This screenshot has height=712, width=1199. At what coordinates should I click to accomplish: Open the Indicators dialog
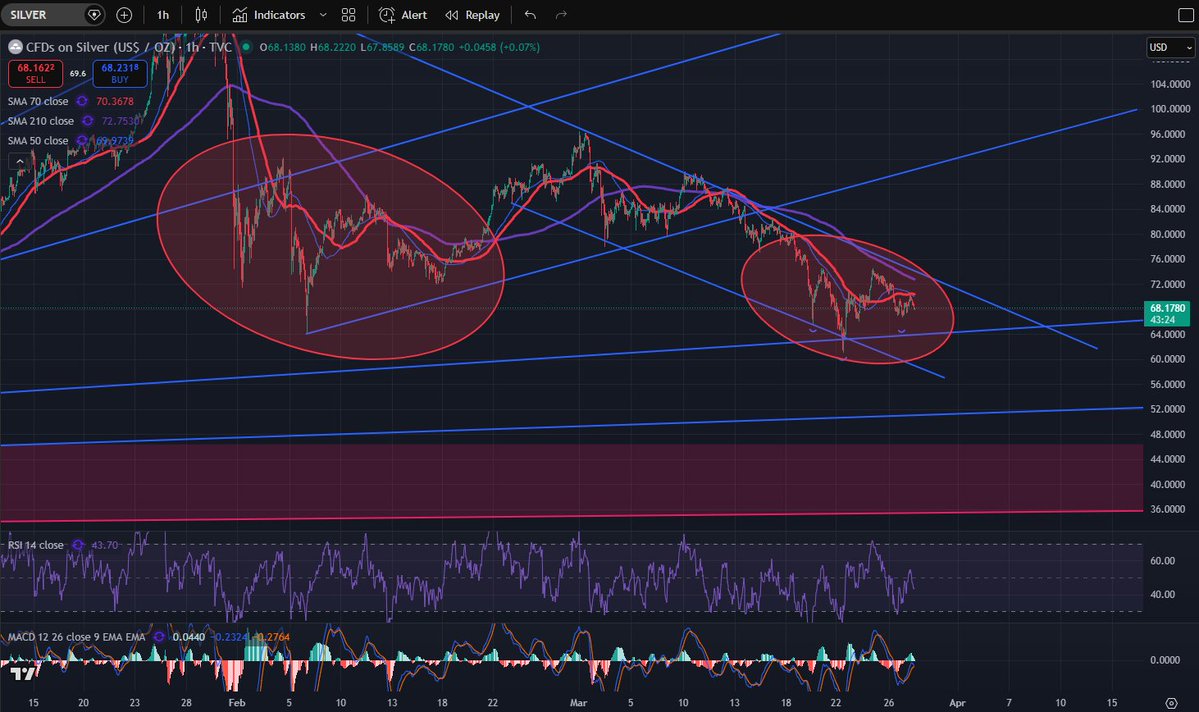coord(269,15)
